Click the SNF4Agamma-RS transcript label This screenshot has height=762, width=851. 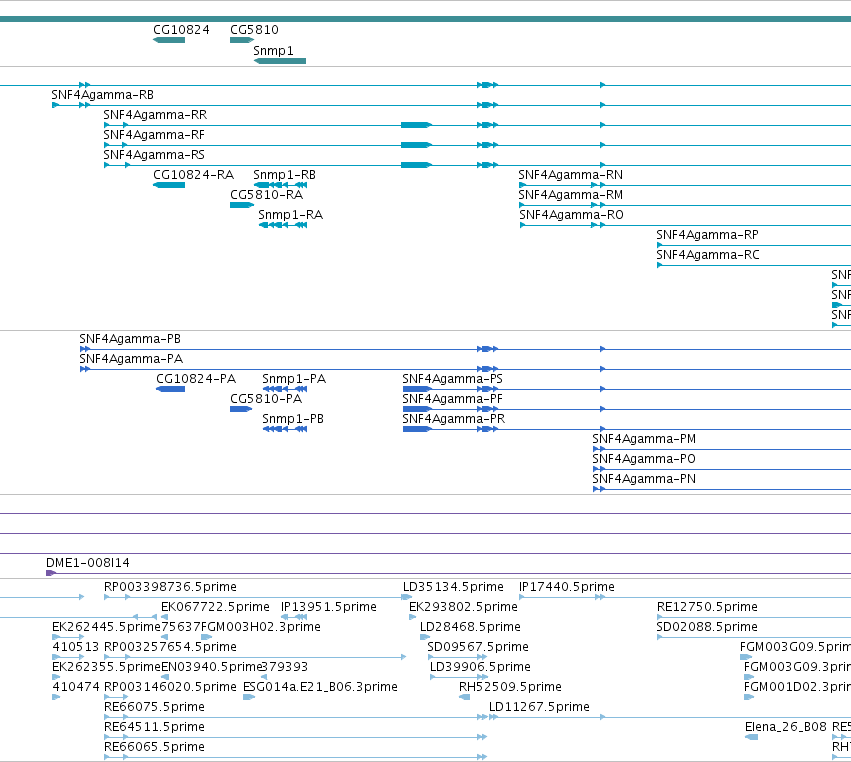pyautogui.click(x=154, y=155)
